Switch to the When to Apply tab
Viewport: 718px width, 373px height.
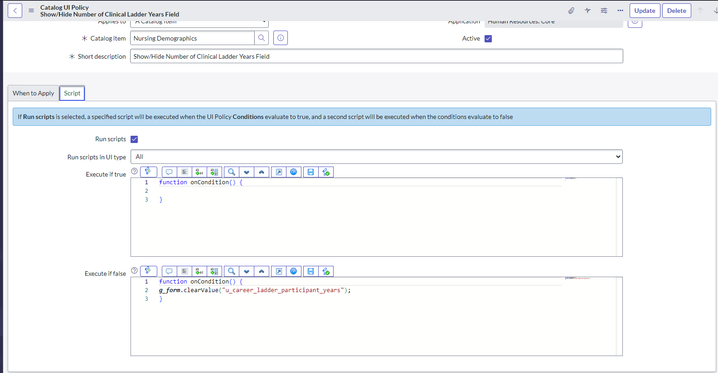click(33, 93)
